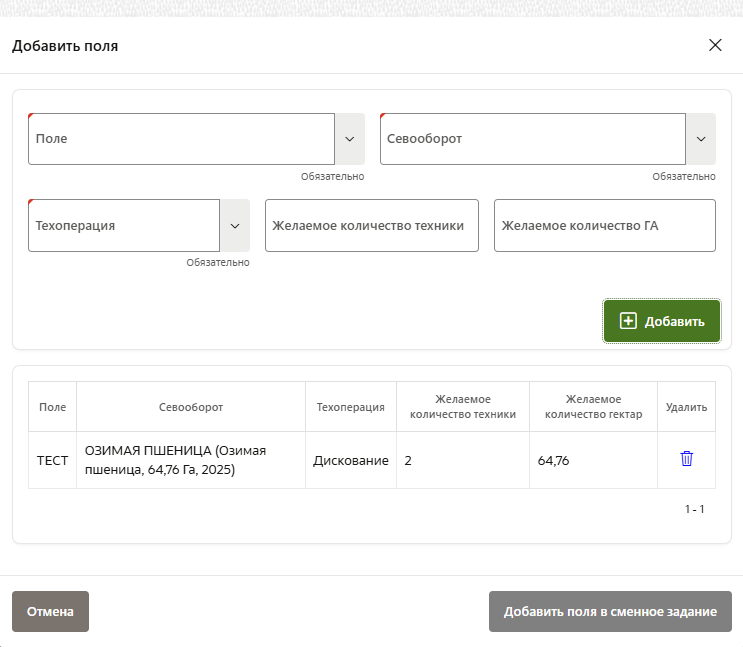
Task: Select the ТЕСТ cell in the table
Action: (x=52, y=460)
